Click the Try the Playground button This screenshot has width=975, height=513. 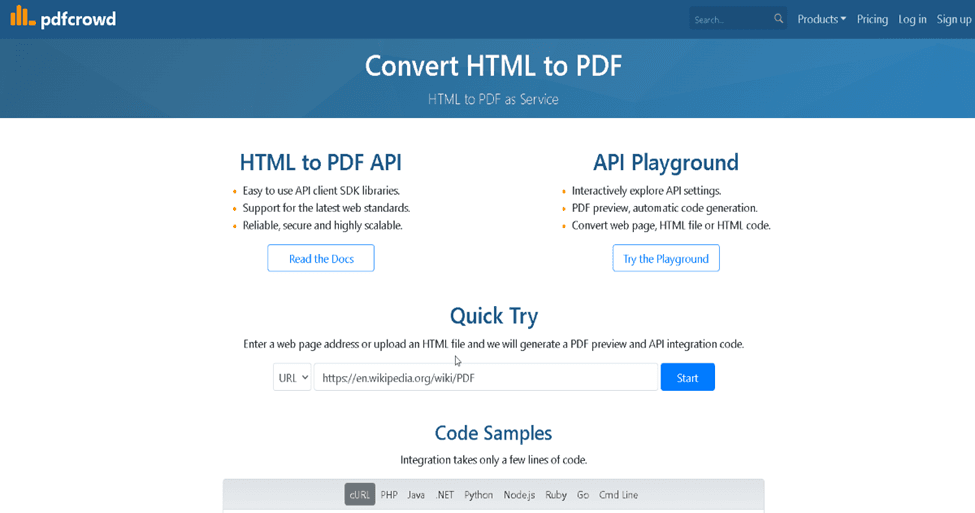coord(666,258)
